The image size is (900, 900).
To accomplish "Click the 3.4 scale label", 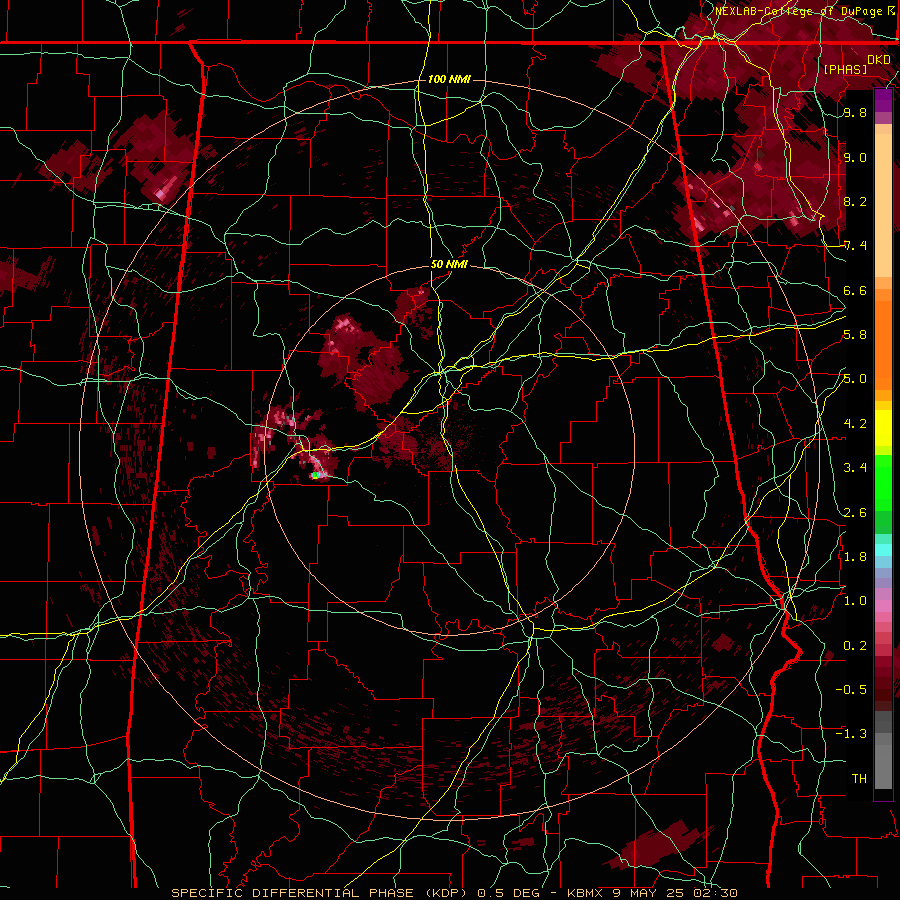I will click(855, 468).
